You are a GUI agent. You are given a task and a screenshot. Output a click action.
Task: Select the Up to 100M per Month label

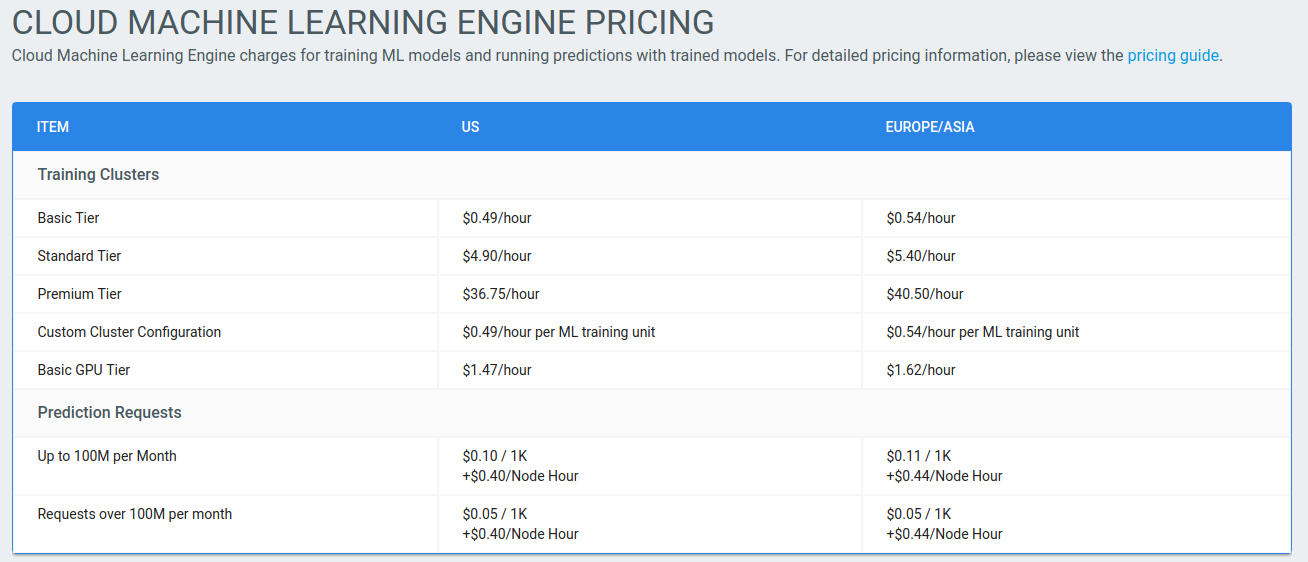pos(107,456)
